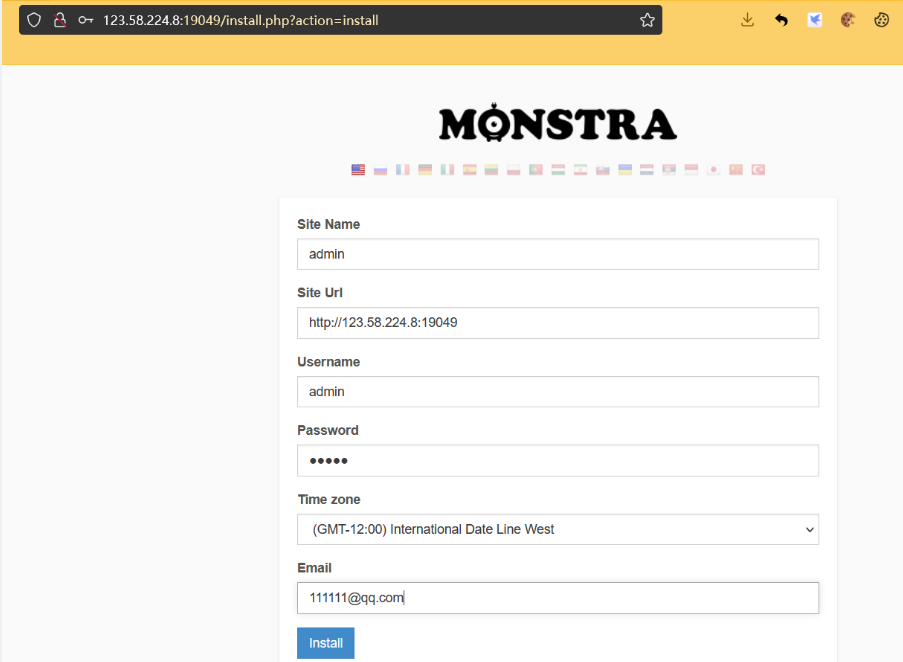Click the insecure connection lock icon
This screenshot has height=662, width=903.
point(60,20)
